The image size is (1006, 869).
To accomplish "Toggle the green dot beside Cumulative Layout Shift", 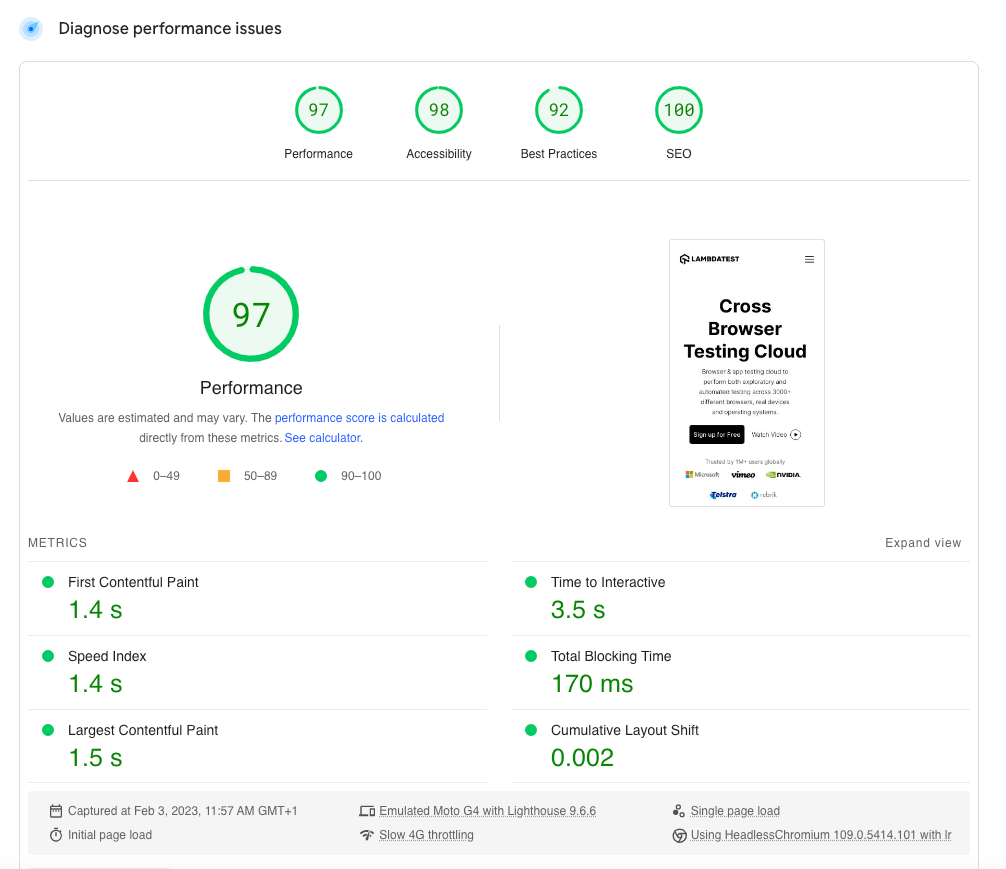I will click(x=530, y=730).
